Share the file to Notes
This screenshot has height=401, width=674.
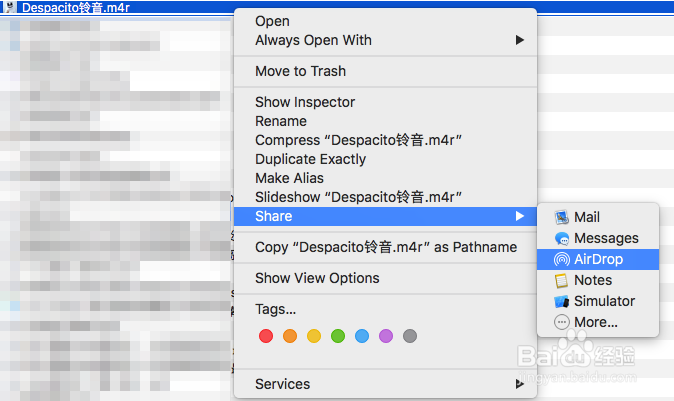coord(598,281)
